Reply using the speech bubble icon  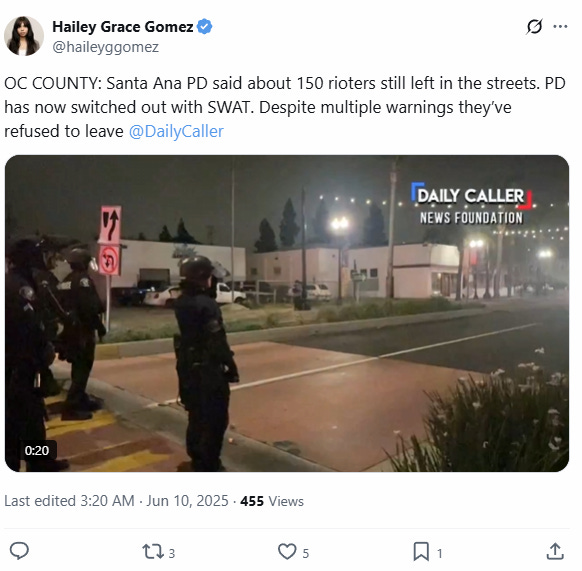click(x=19, y=551)
